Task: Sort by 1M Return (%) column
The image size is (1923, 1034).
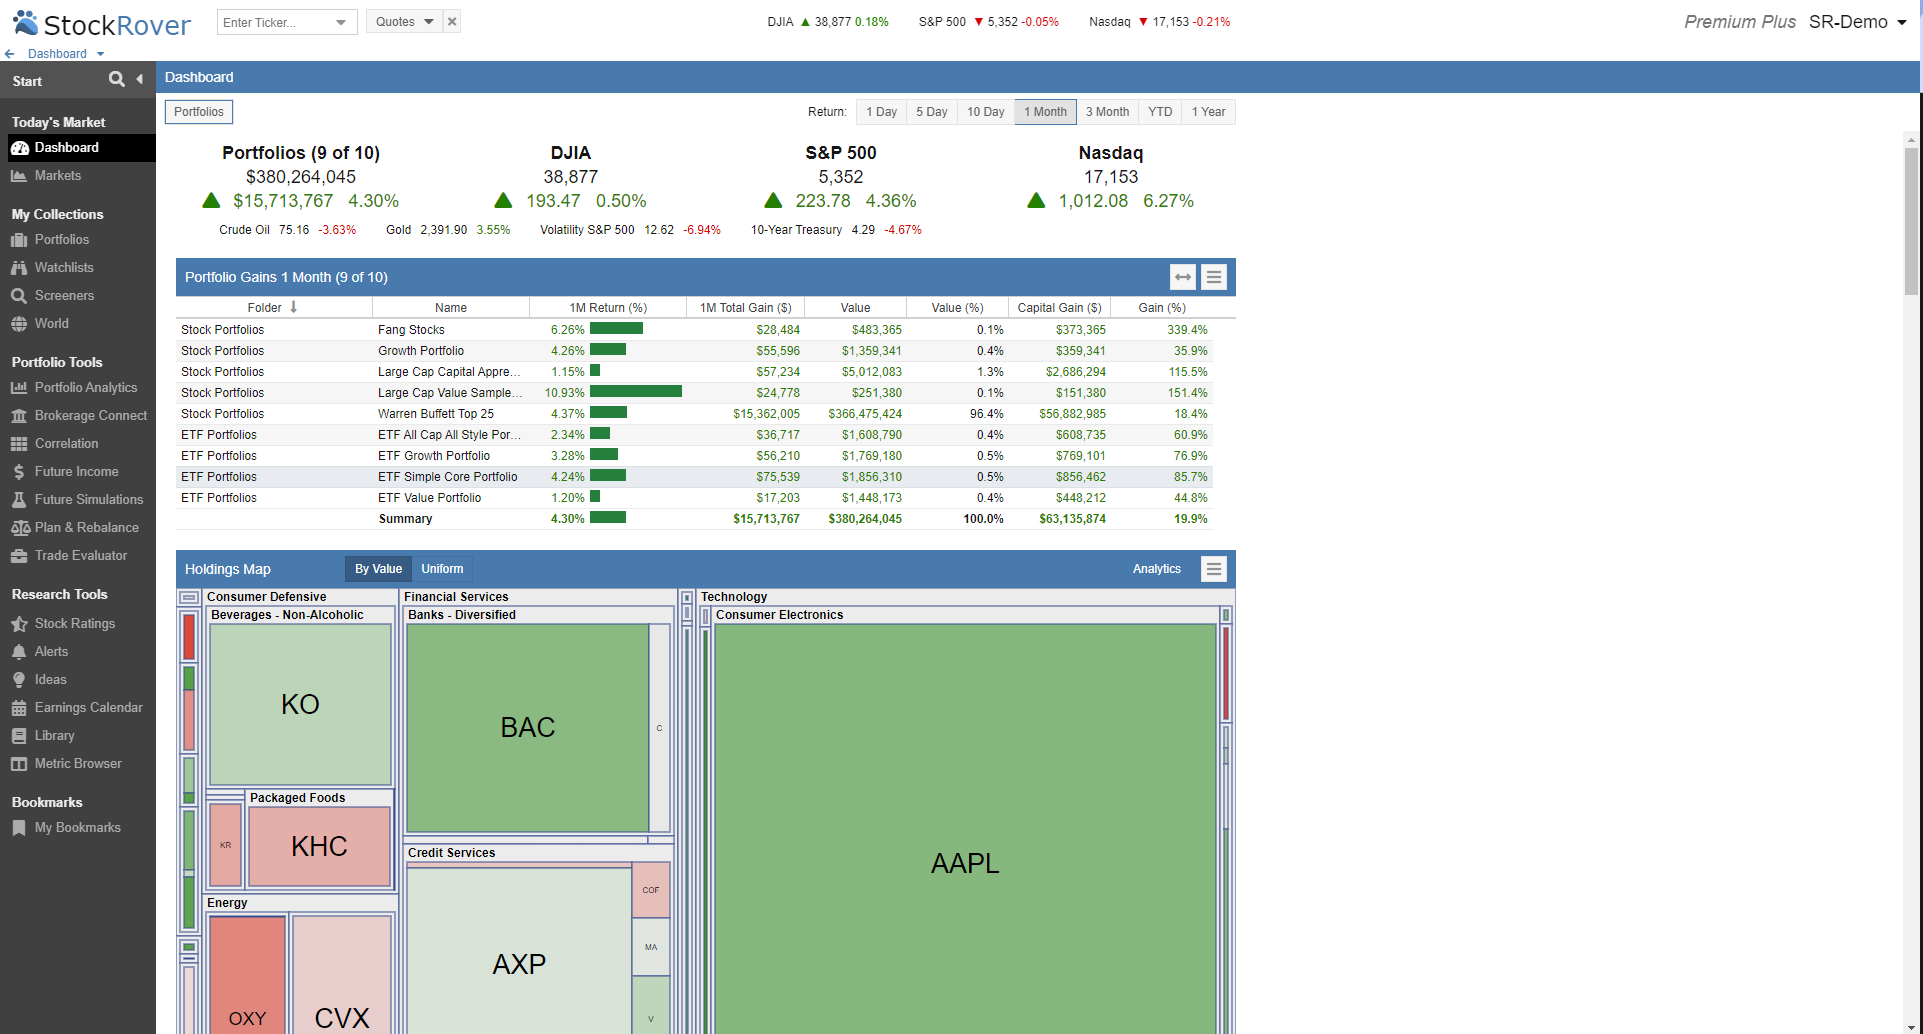Action: pyautogui.click(x=608, y=308)
